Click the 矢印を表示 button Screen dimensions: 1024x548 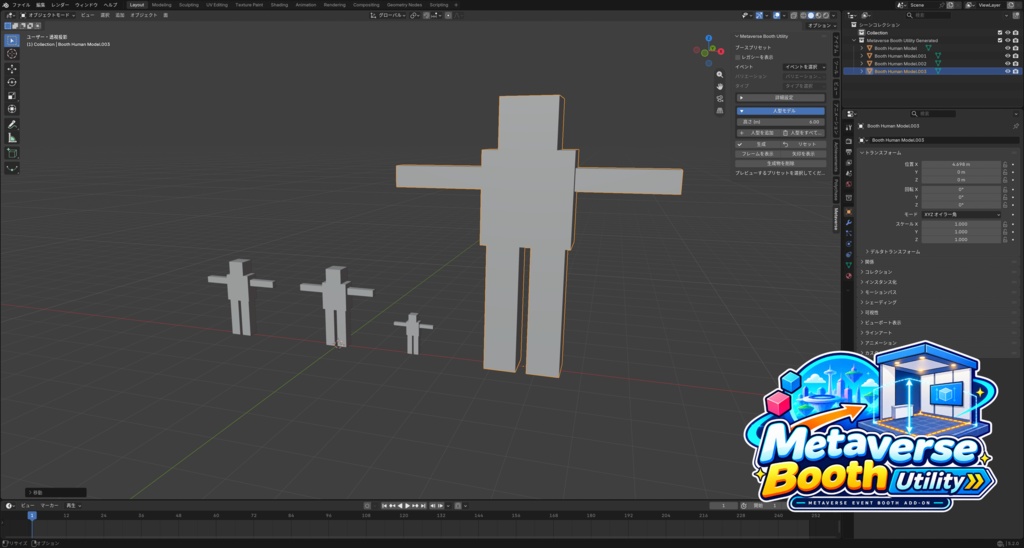coord(803,154)
